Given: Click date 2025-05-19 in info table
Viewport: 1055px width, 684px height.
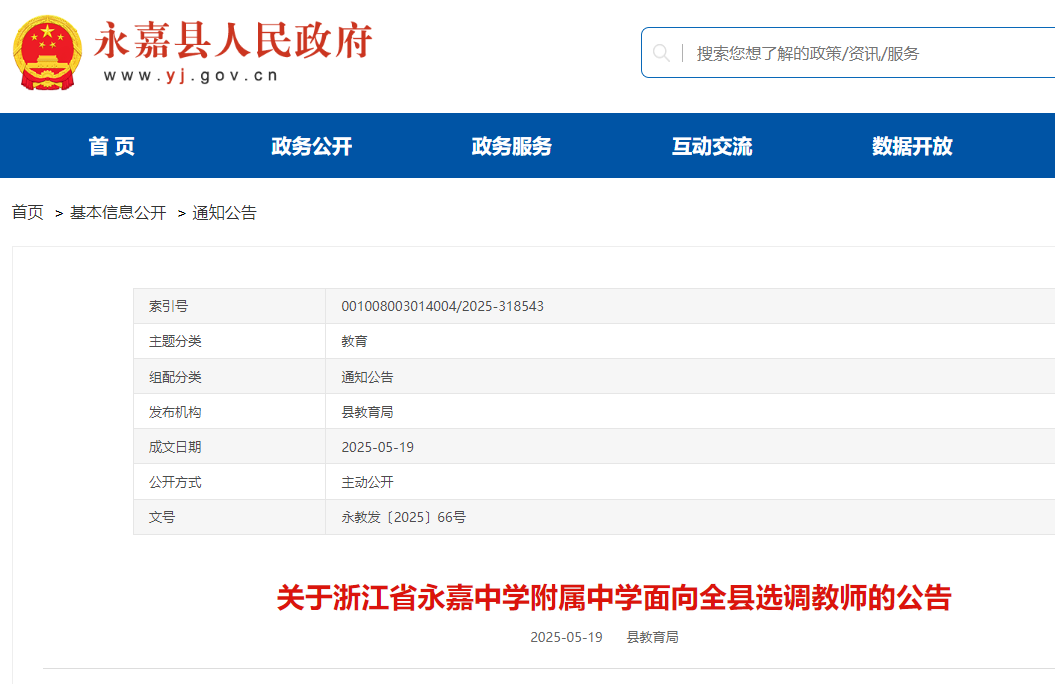Looking at the screenshot, I should [x=377, y=447].
